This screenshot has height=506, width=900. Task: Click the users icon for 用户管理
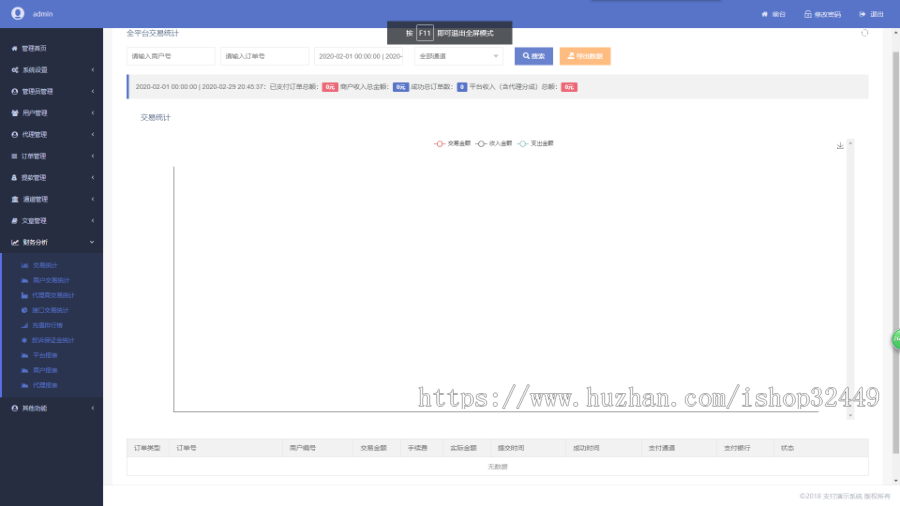(14, 113)
